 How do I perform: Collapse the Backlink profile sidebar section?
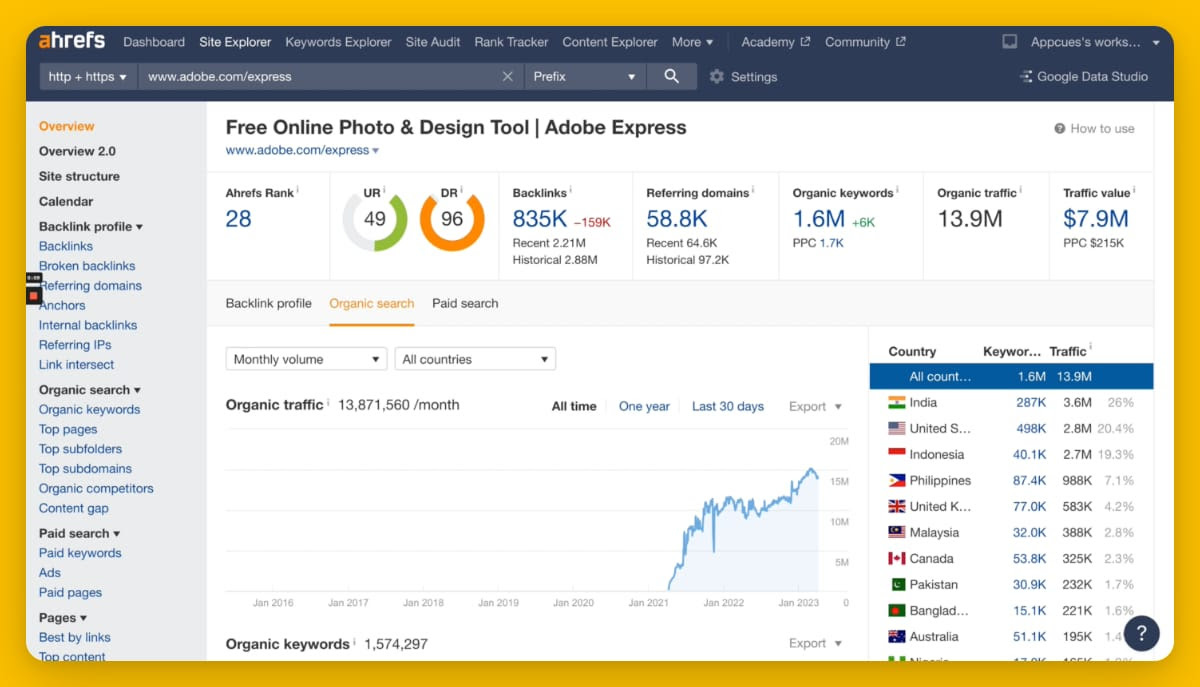91,226
